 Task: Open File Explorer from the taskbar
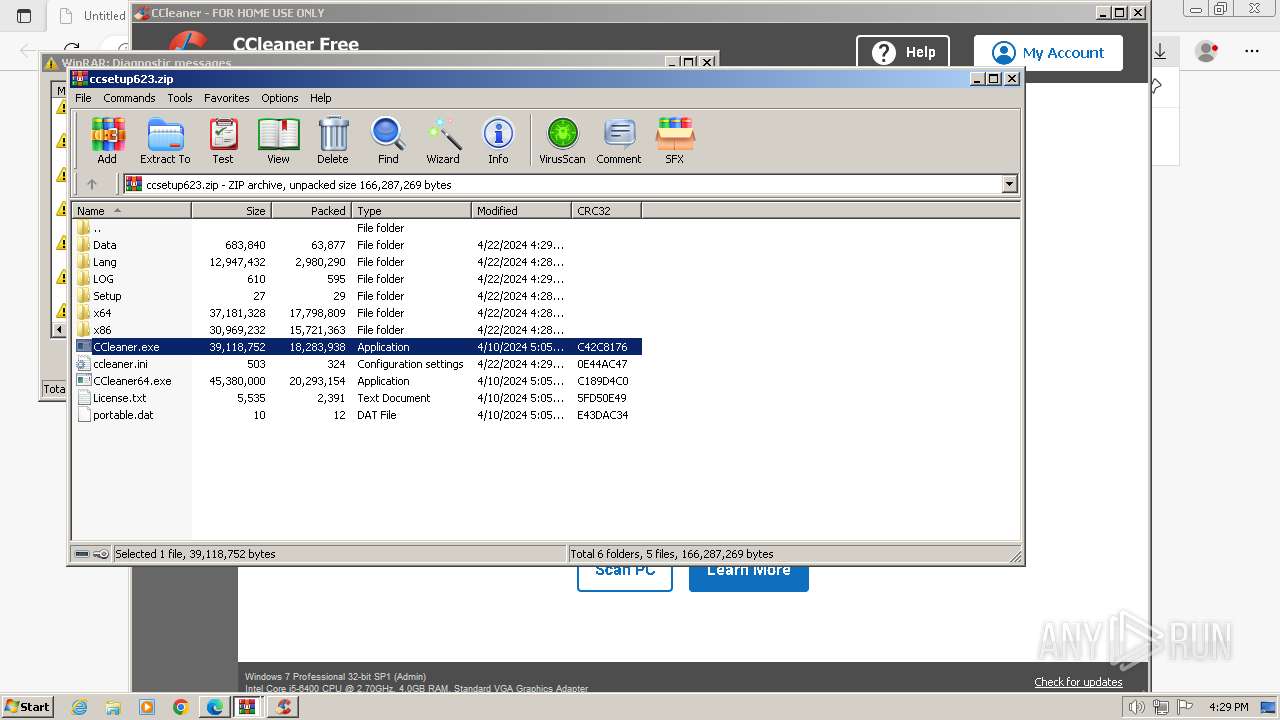(x=113, y=707)
